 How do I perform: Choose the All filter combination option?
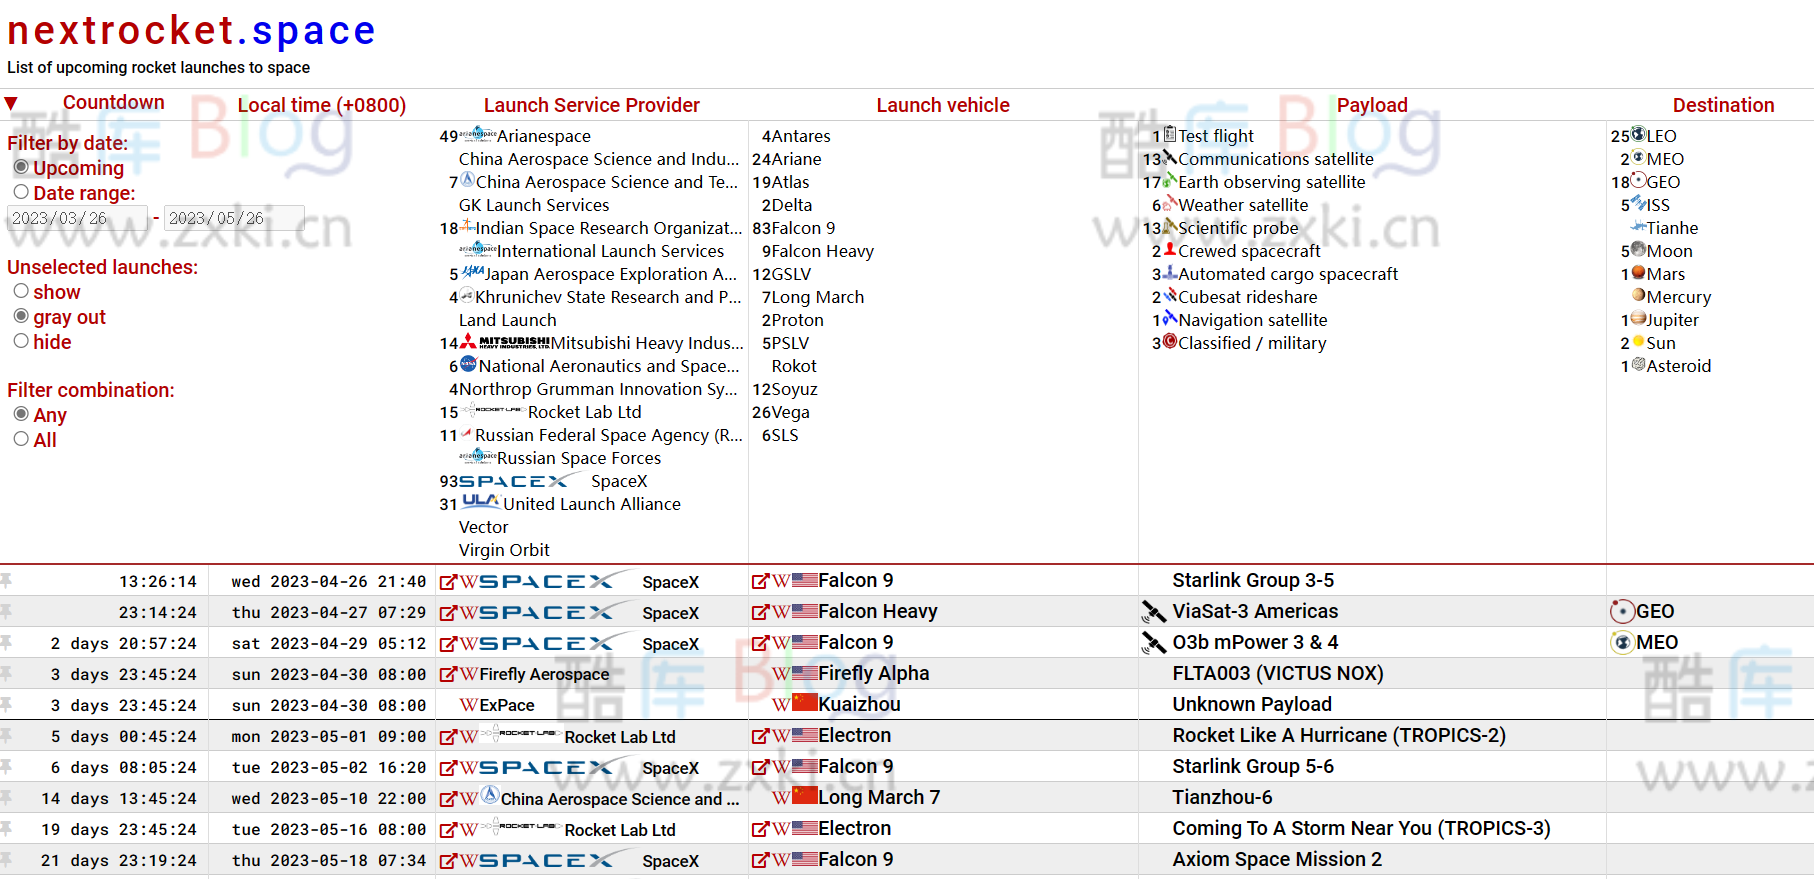point(21,439)
